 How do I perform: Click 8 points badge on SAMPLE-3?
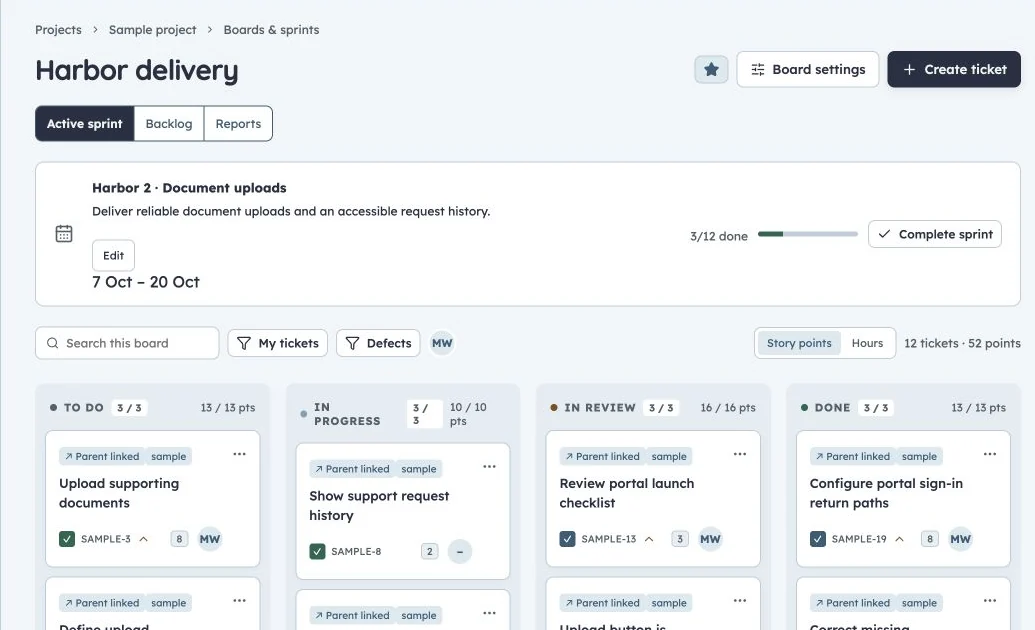179,539
